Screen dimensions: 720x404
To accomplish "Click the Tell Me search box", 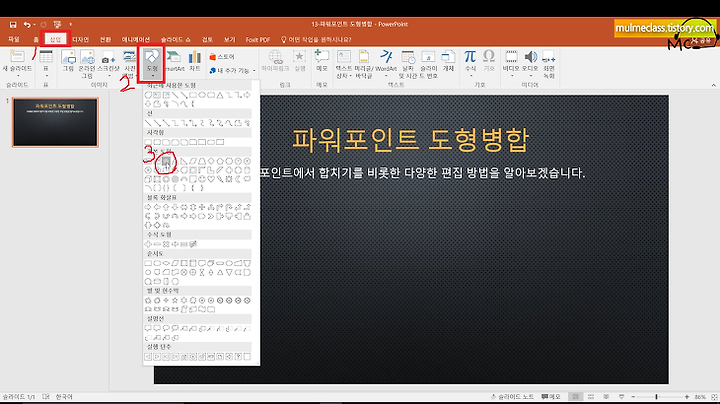I will (316, 39).
